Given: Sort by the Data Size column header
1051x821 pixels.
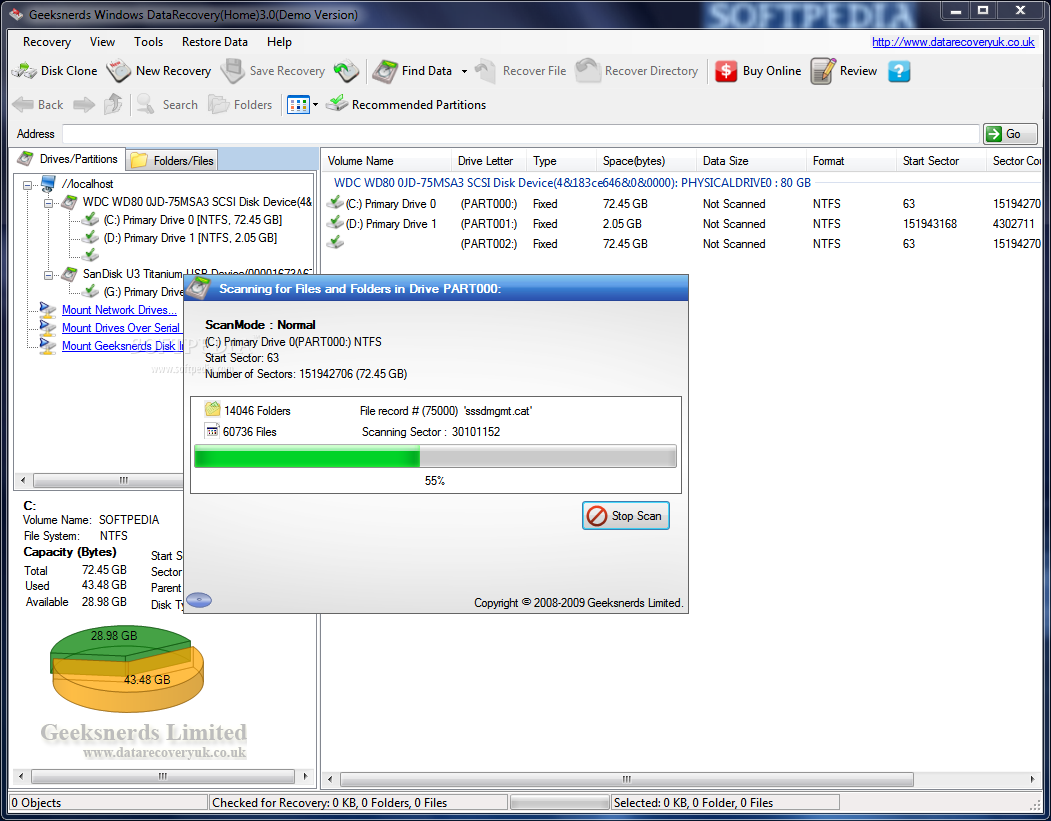Looking at the screenshot, I should tap(751, 161).
